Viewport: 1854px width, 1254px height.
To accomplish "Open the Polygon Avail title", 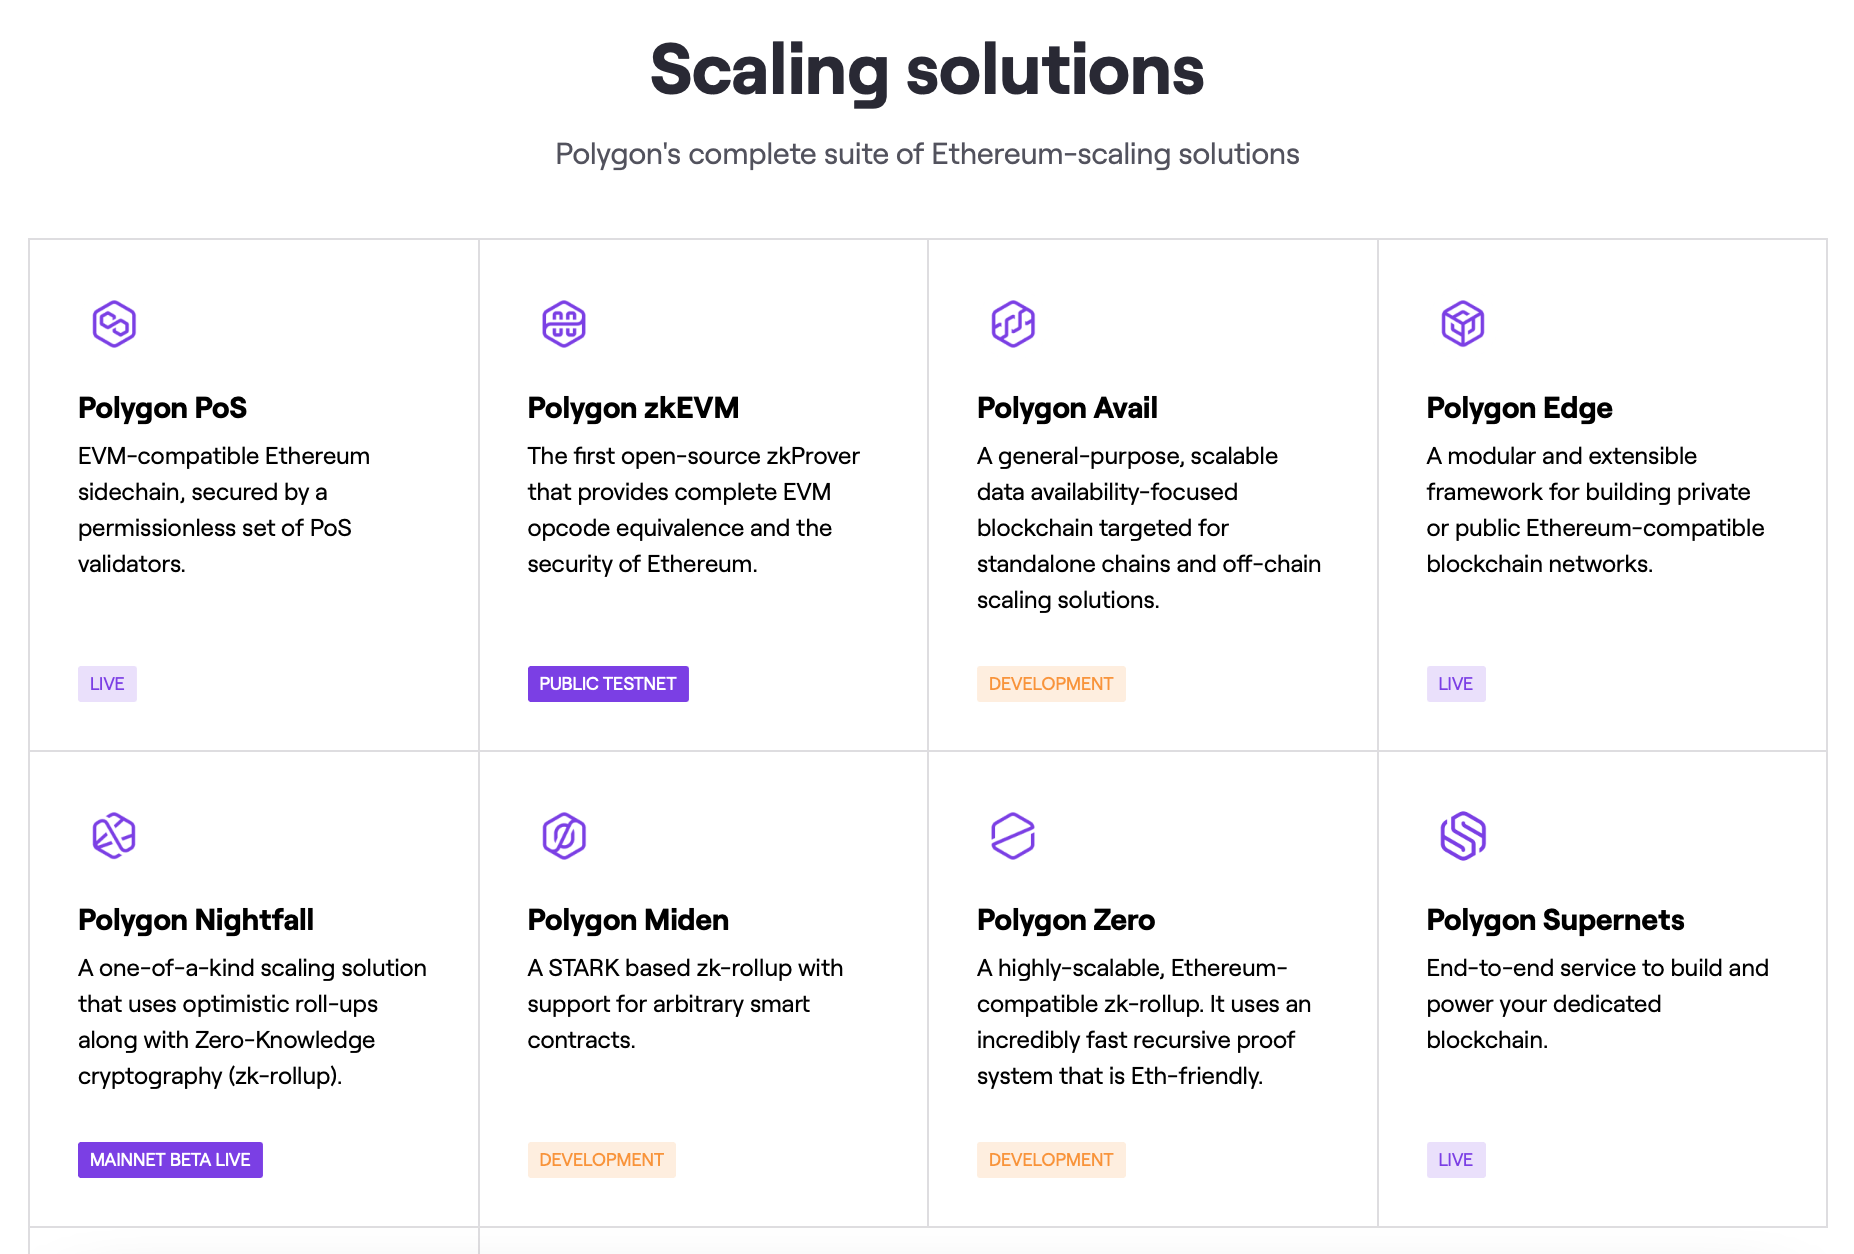I will coord(1067,408).
